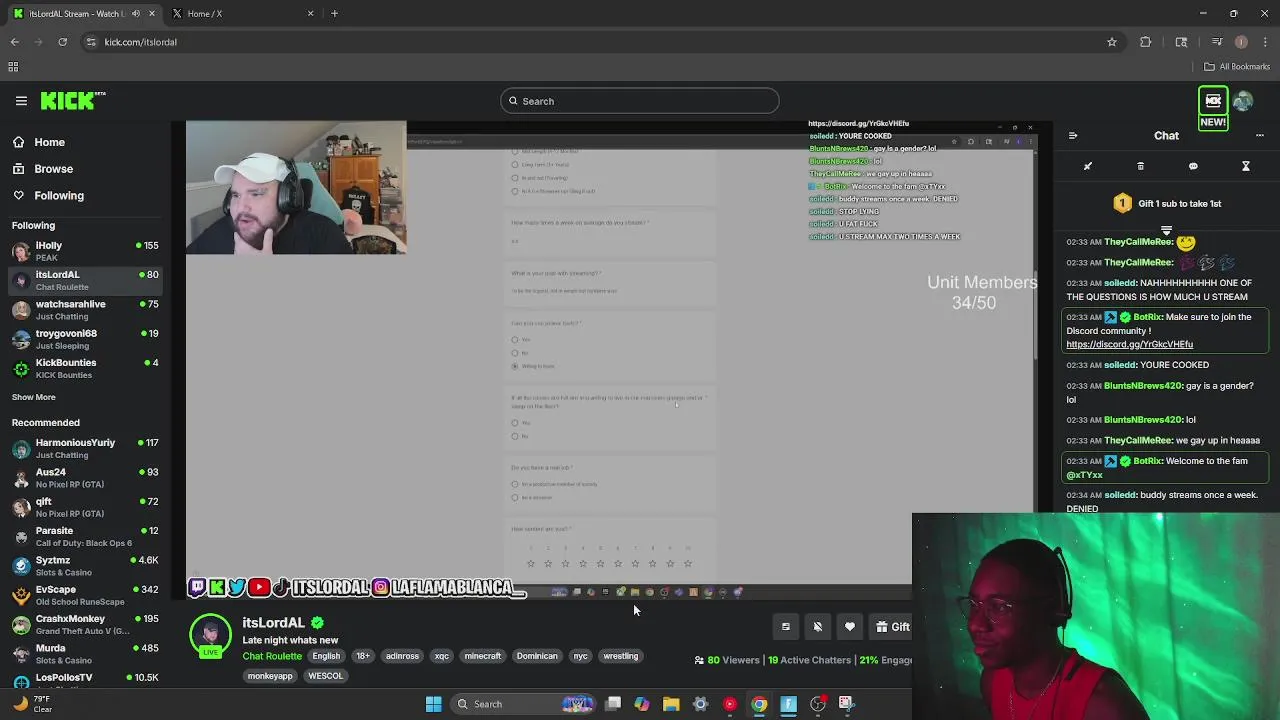Screen dimensions: 1280x720
Task: Click the hourglass slow-mode icon
Action: (1246, 166)
